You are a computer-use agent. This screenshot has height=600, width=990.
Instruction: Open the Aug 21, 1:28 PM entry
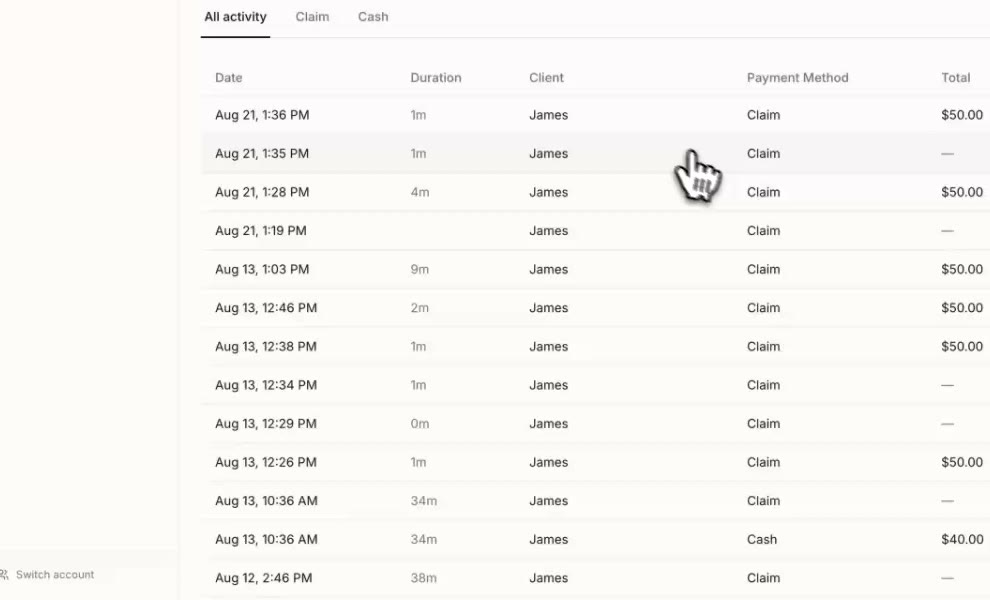595,192
